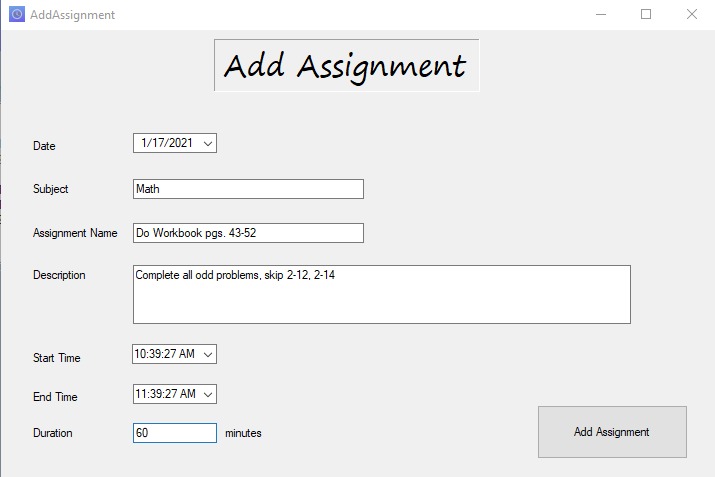The width and height of the screenshot is (715, 477).
Task: Focus the Subject field containing Math
Action: (248, 189)
